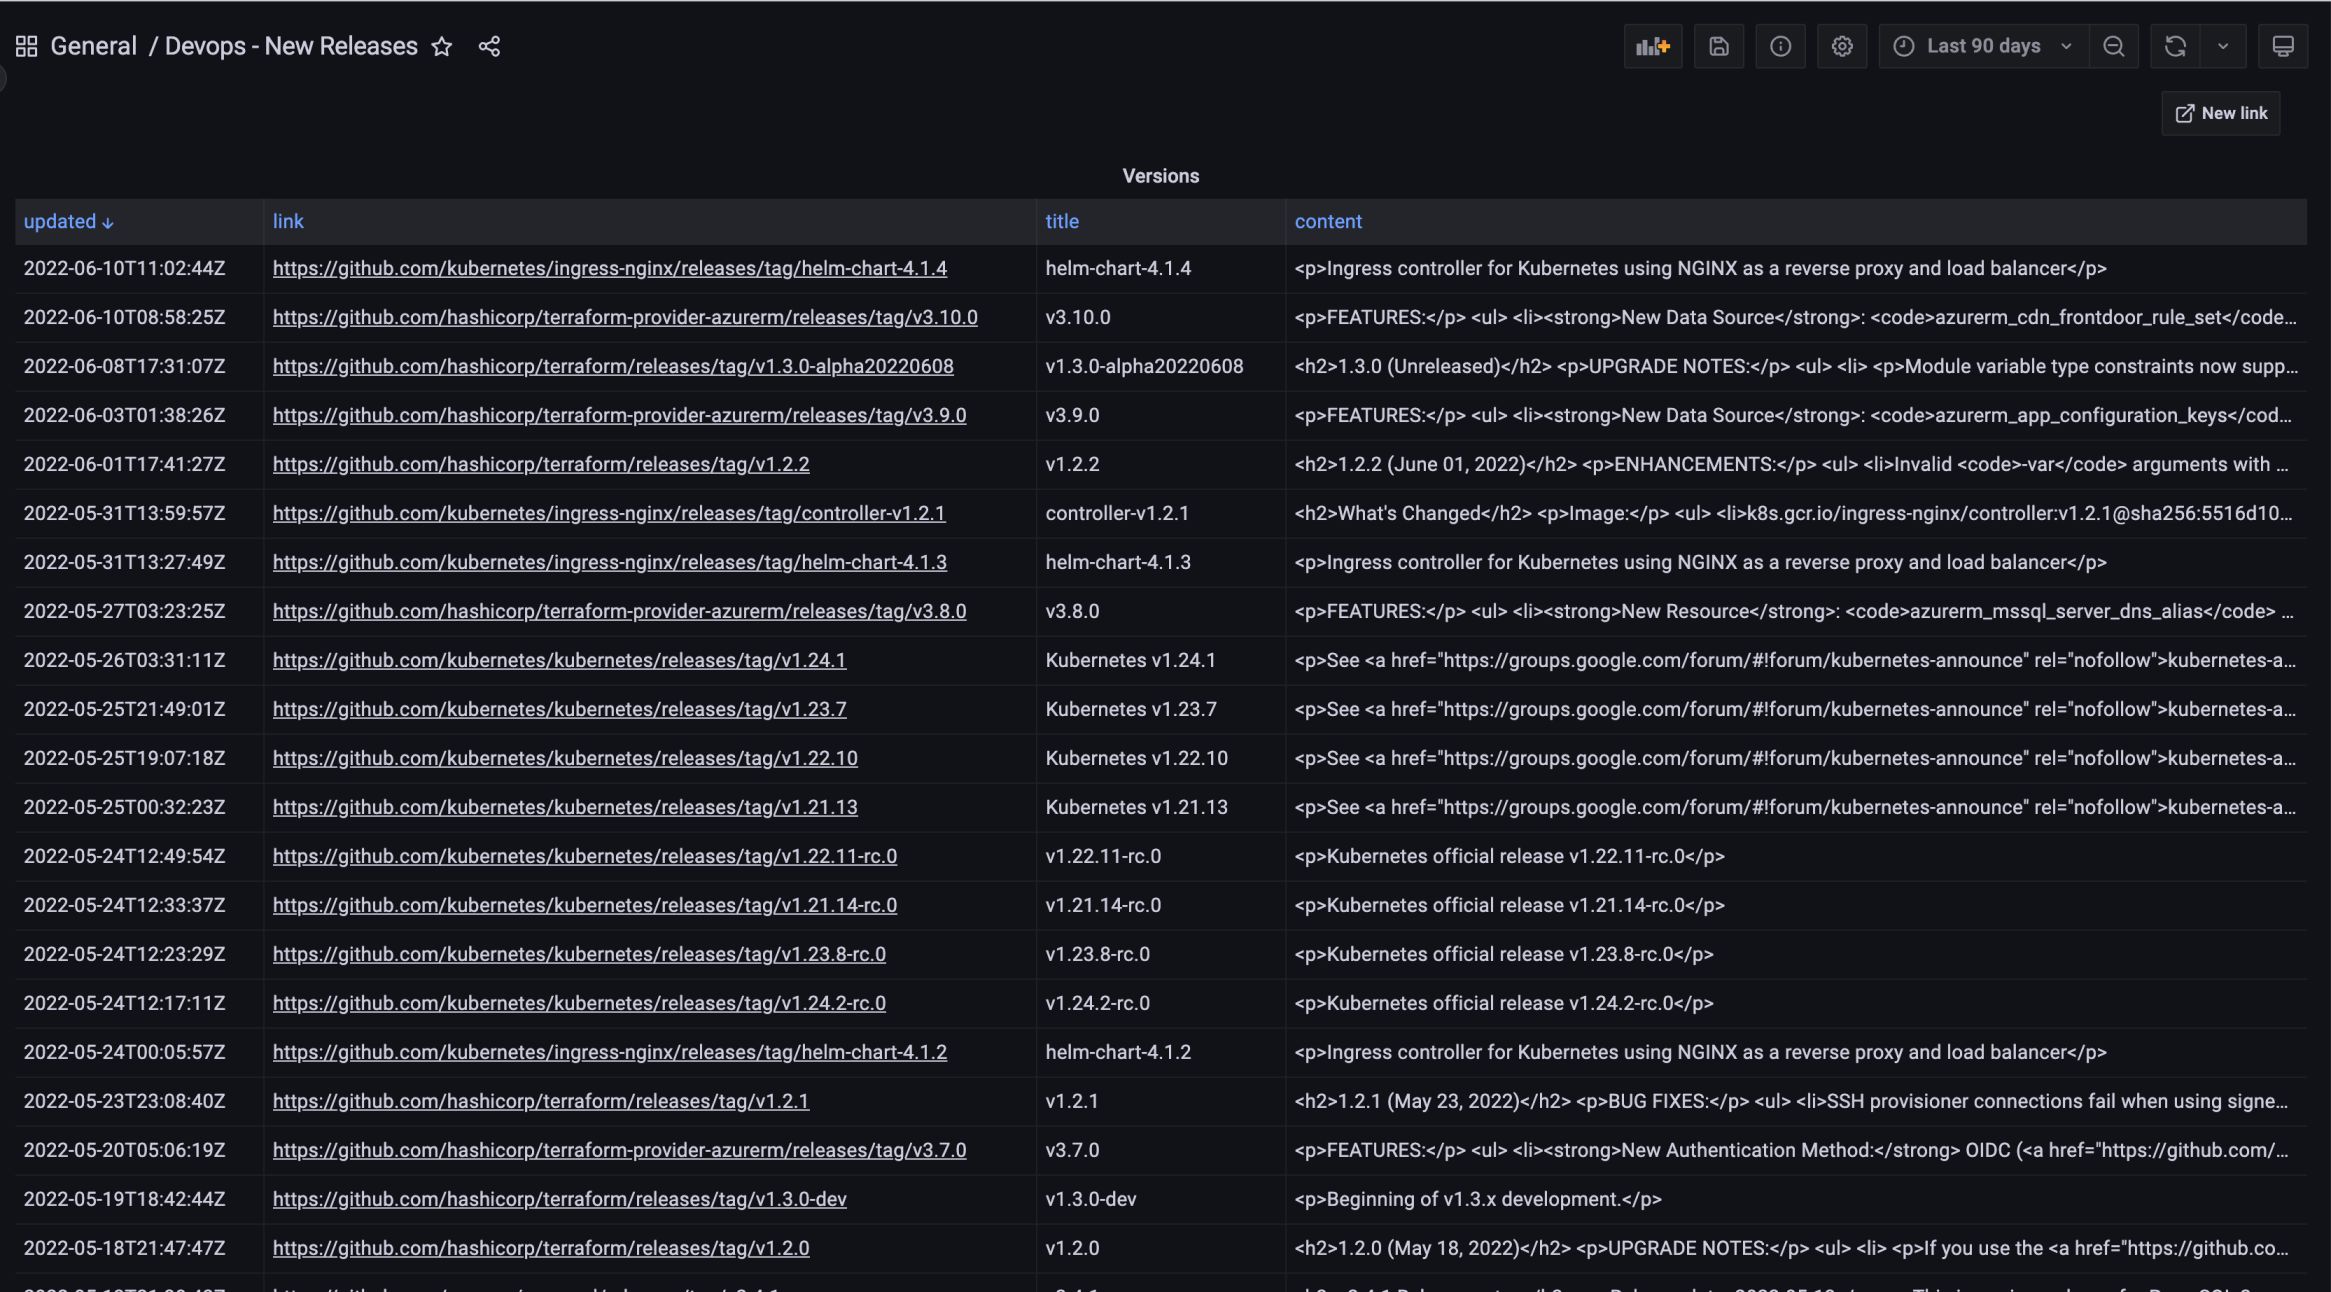The image size is (2331, 1292).
Task: Open dashboard settings gear icon
Action: coord(1842,46)
